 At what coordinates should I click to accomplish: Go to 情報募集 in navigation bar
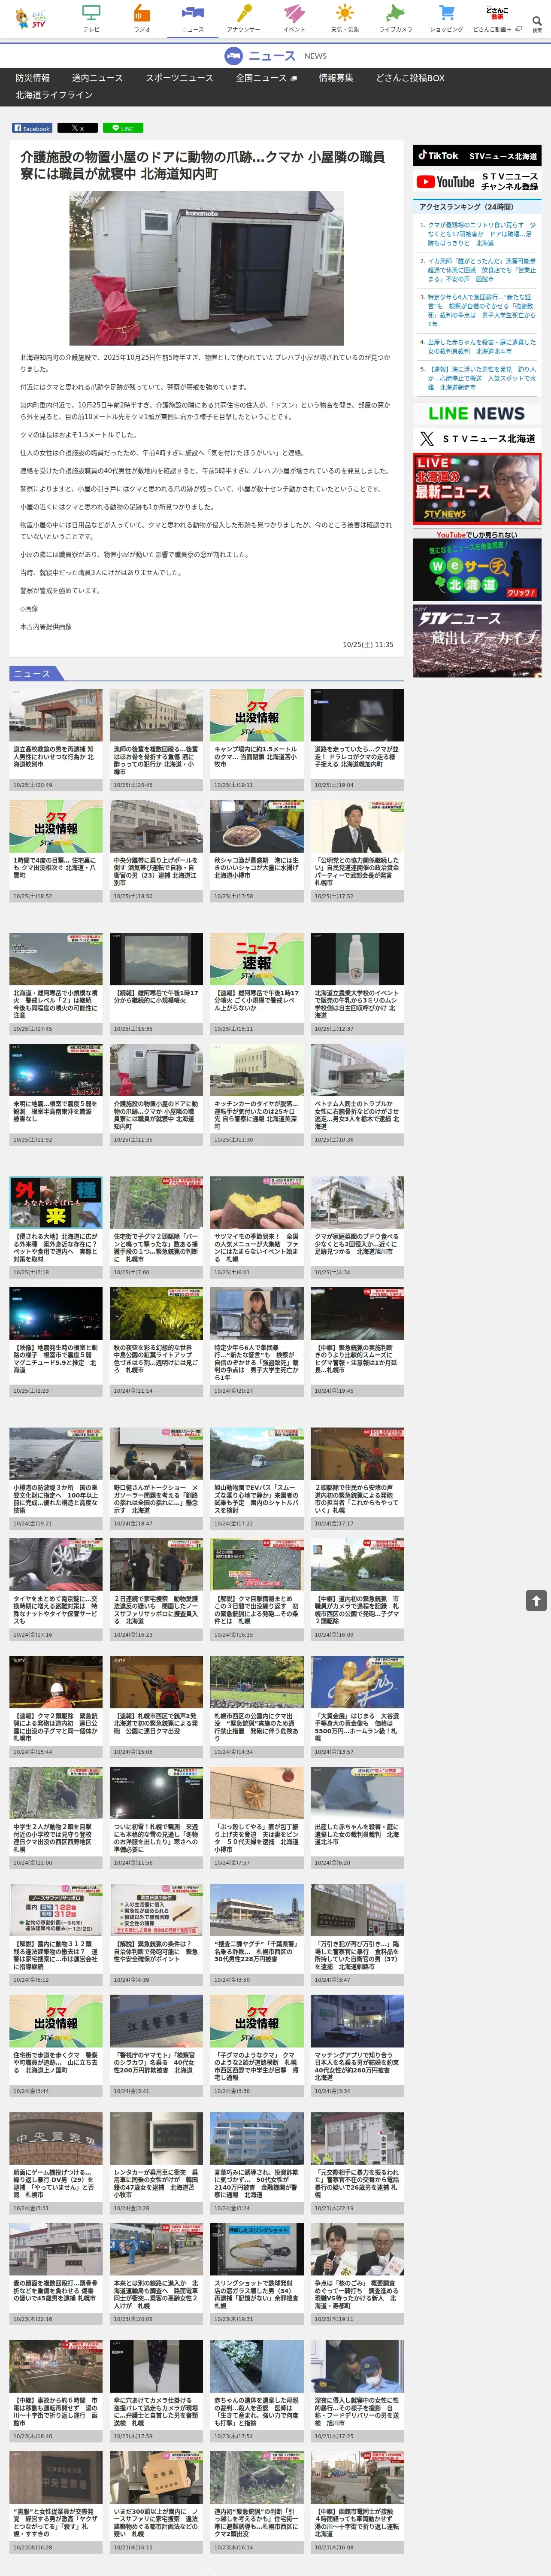coord(336,78)
